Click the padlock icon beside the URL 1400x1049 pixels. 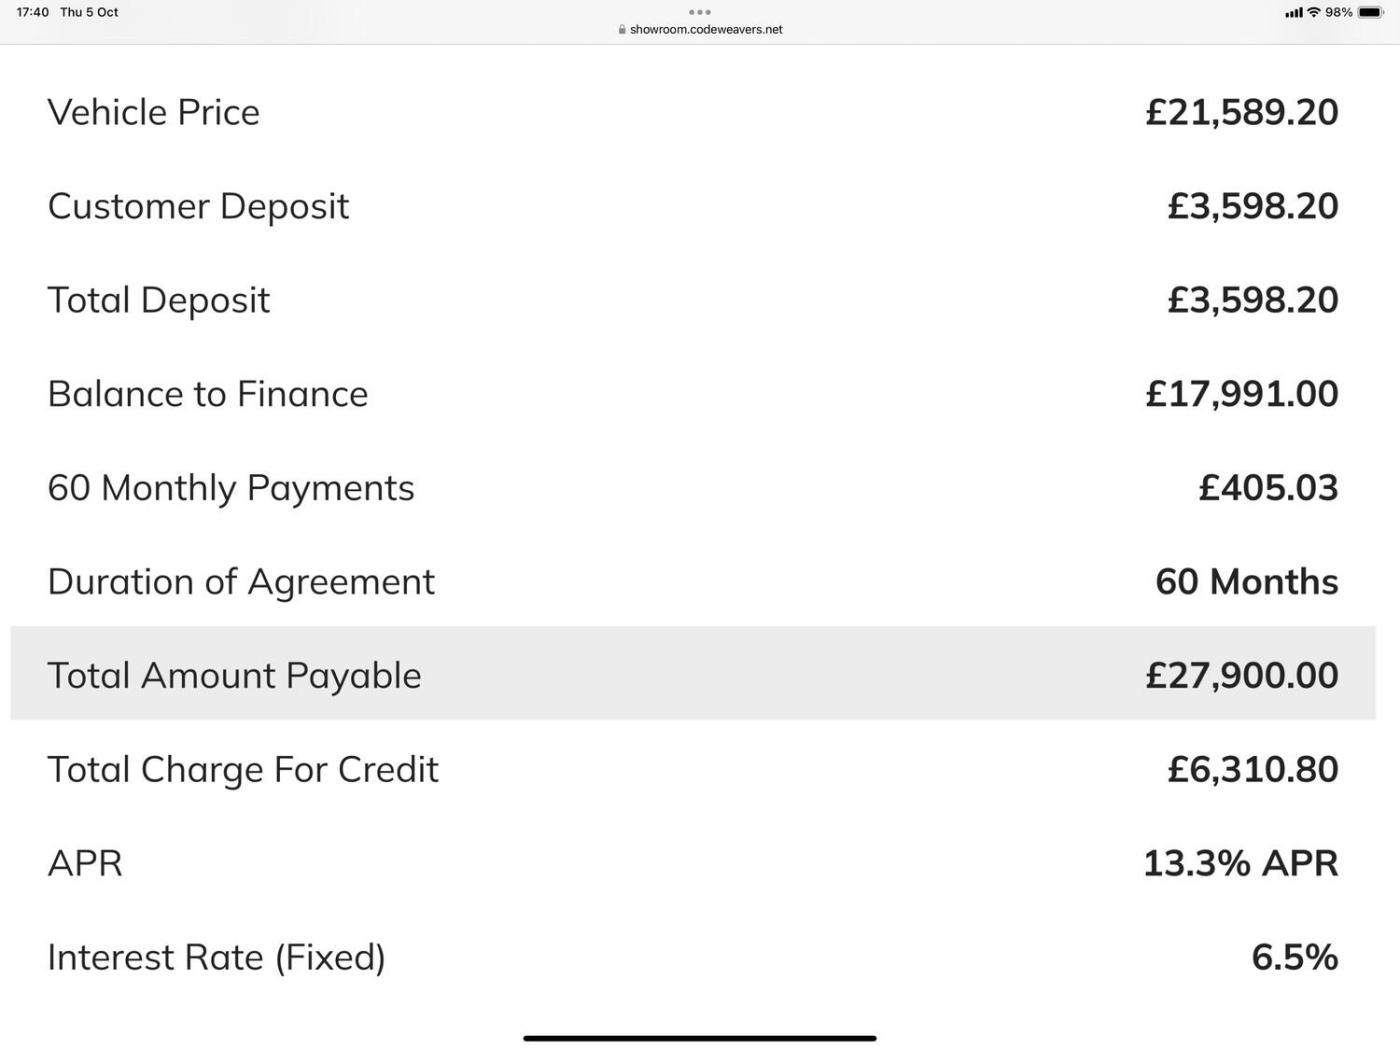coord(622,30)
